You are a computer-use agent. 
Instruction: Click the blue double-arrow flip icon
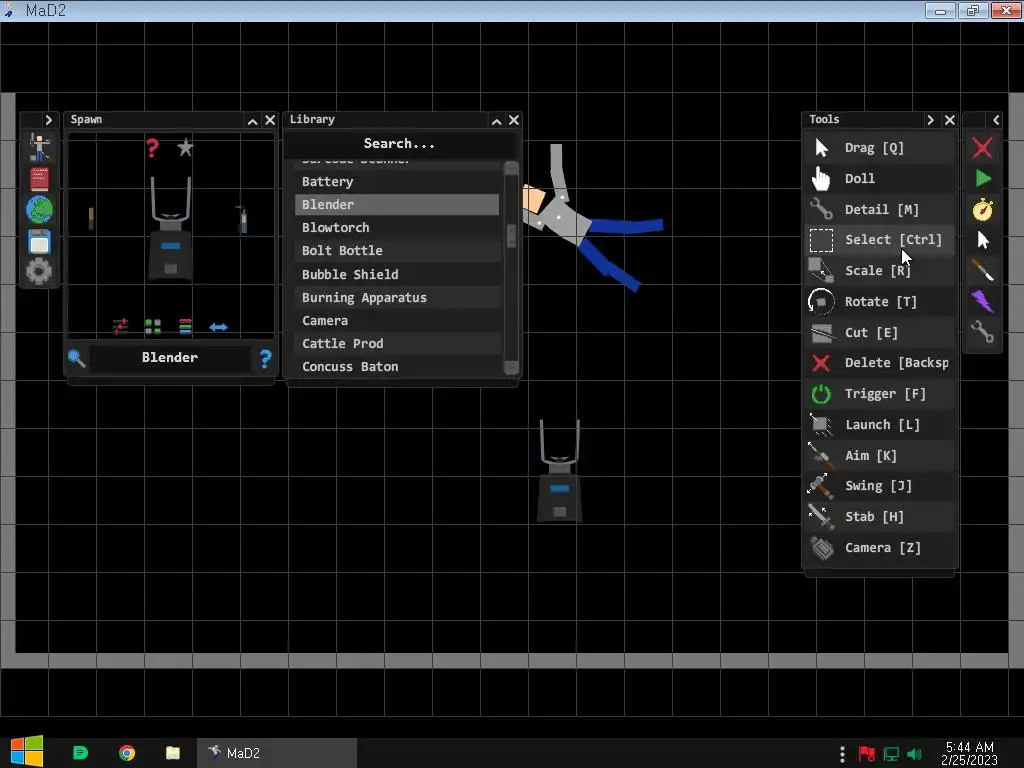coord(218,327)
